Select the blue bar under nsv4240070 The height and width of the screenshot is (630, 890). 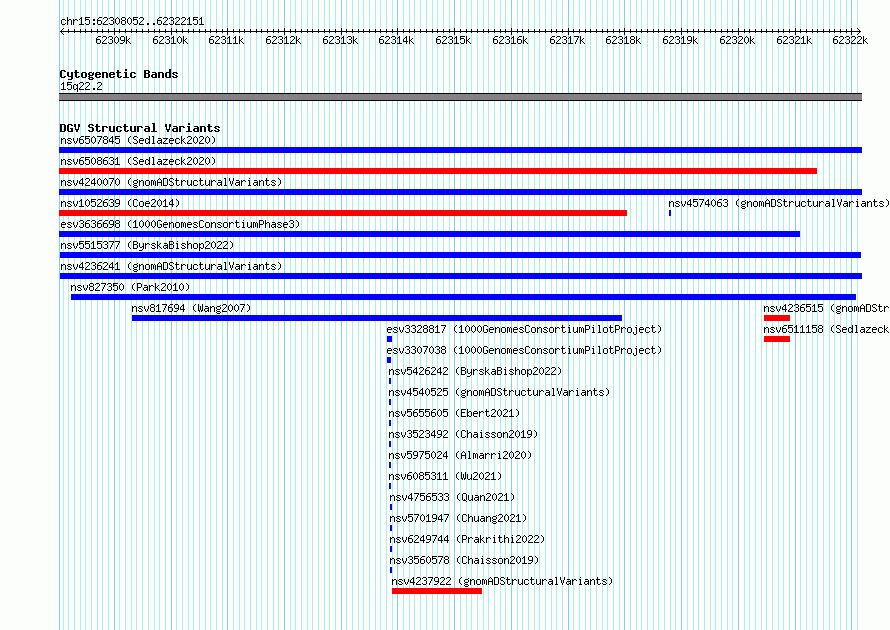pos(460,192)
